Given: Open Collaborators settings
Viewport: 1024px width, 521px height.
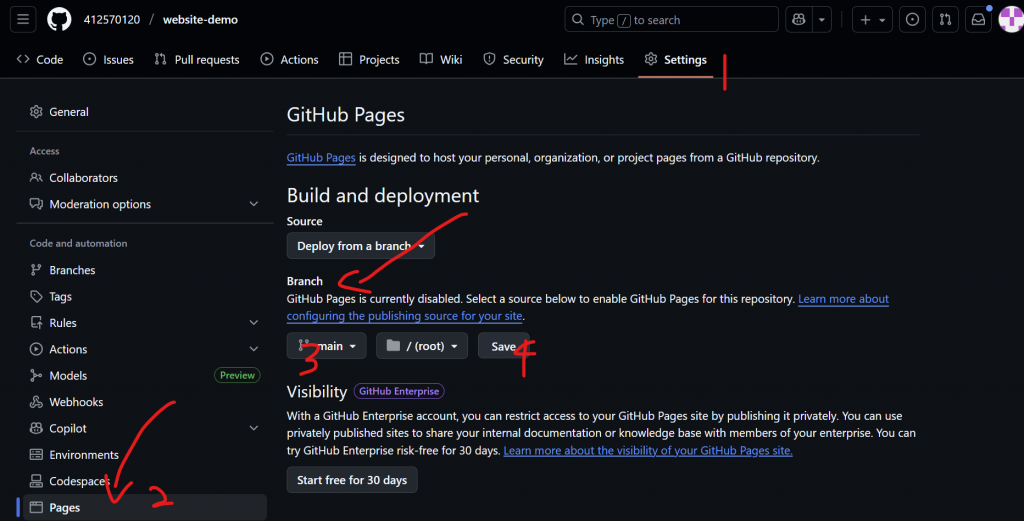Looking at the screenshot, I should click(x=144, y=178).
